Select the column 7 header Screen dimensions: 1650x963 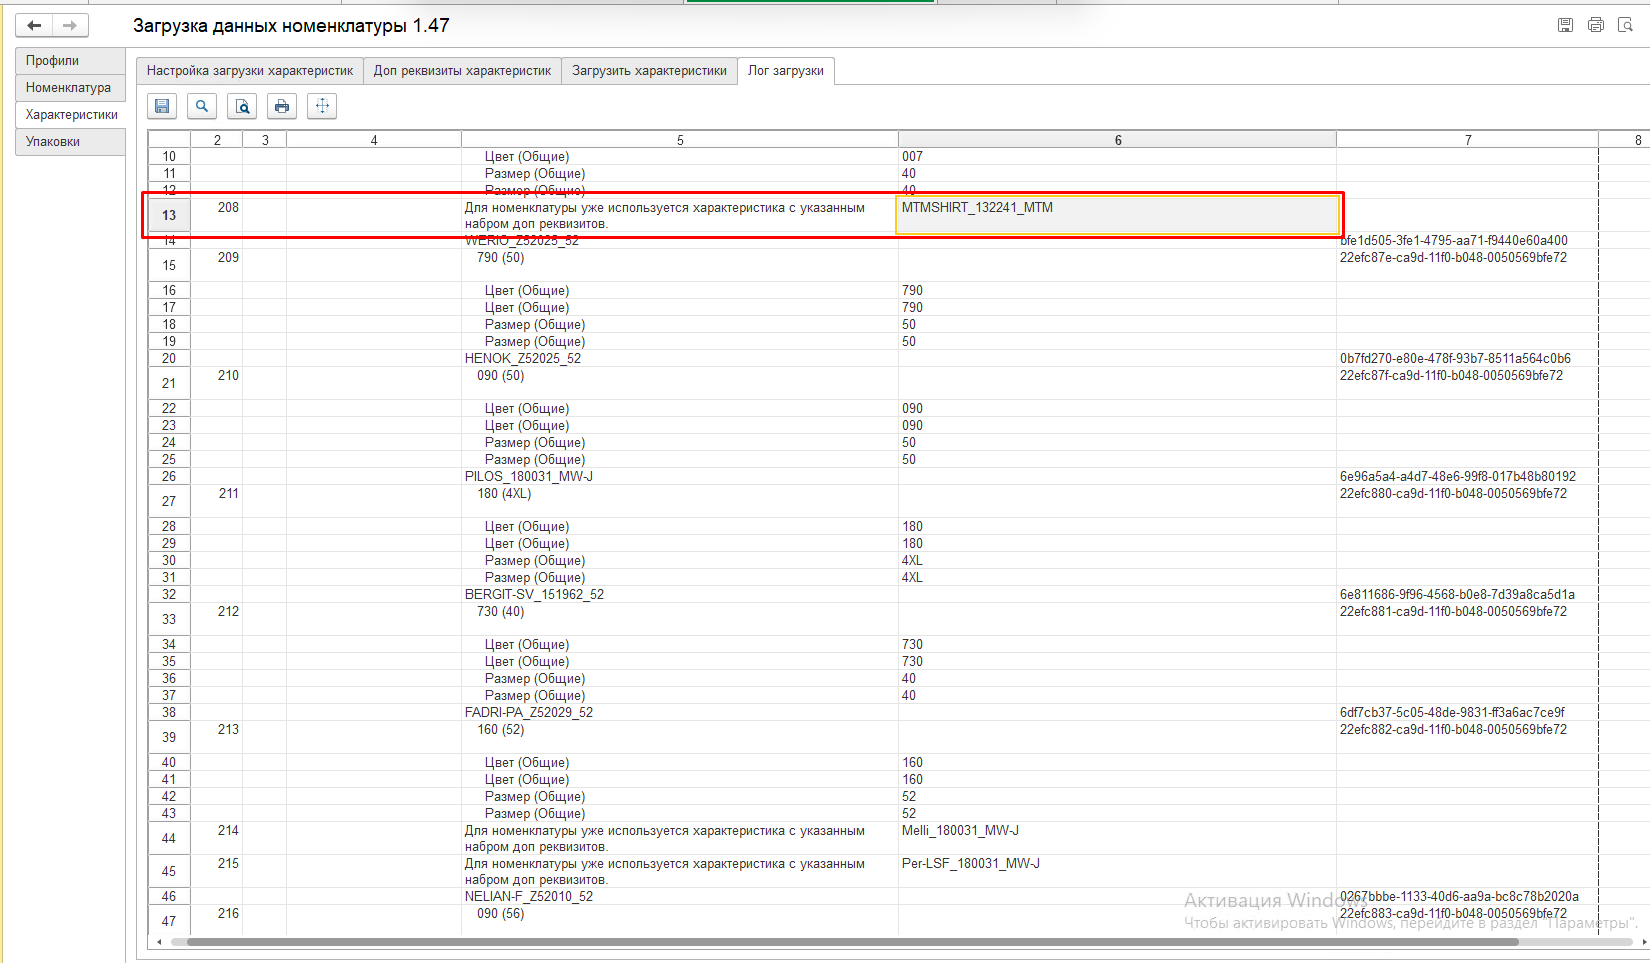(1467, 140)
